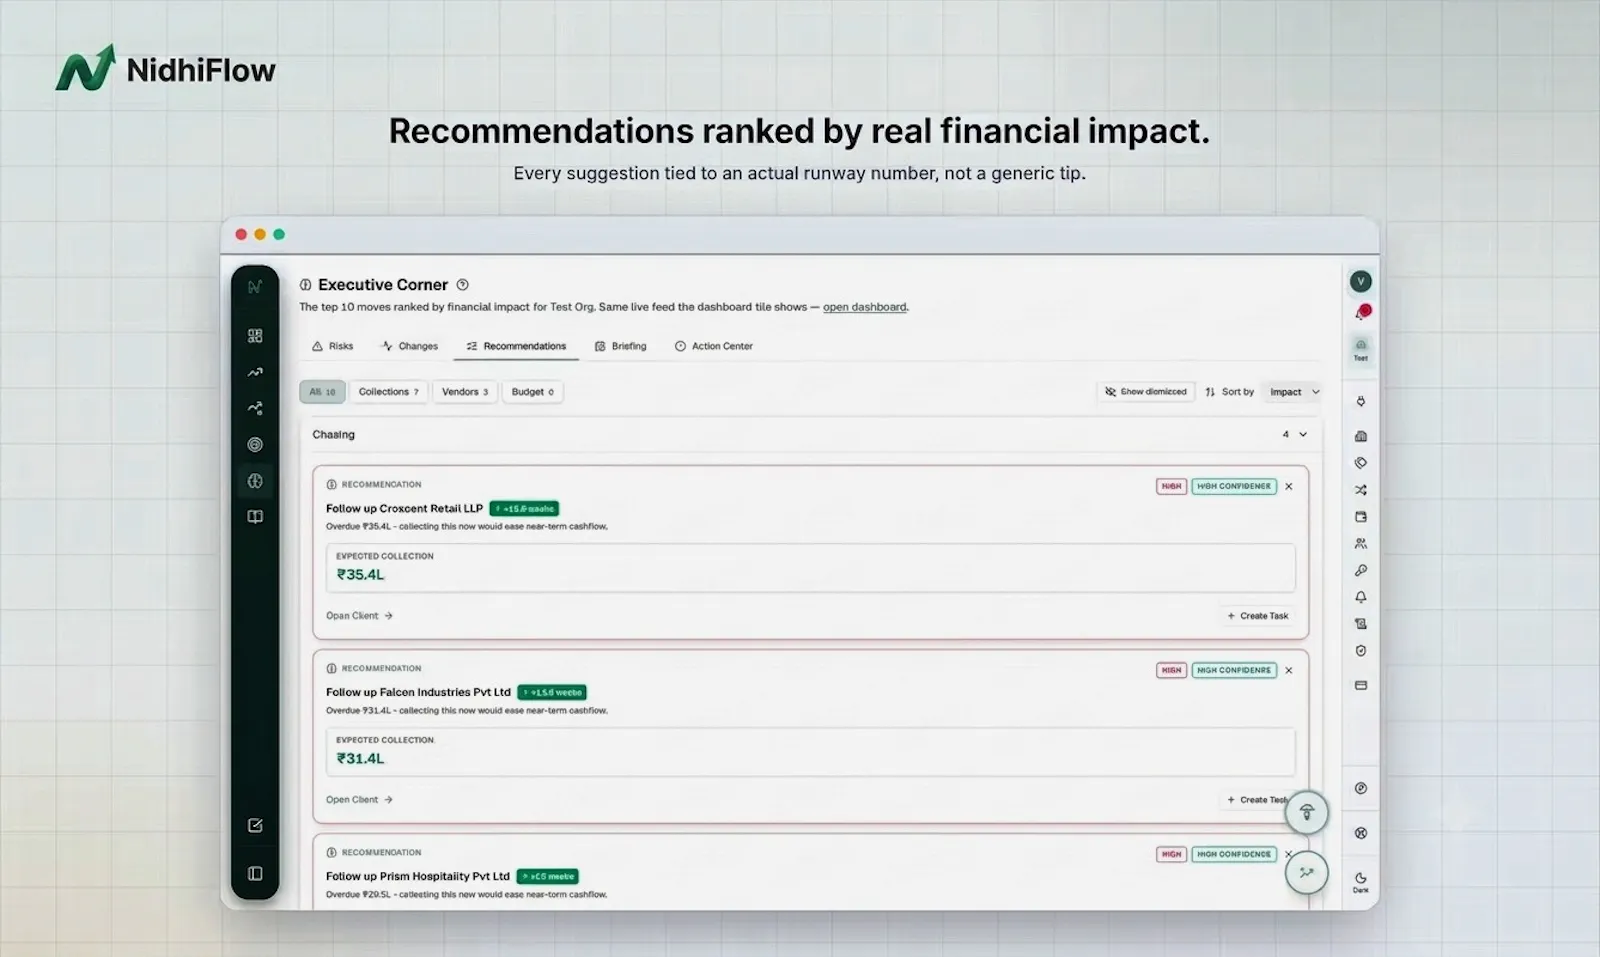The width and height of the screenshot is (1600, 957).
Task: Open the user avatar V menu
Action: [1360, 282]
